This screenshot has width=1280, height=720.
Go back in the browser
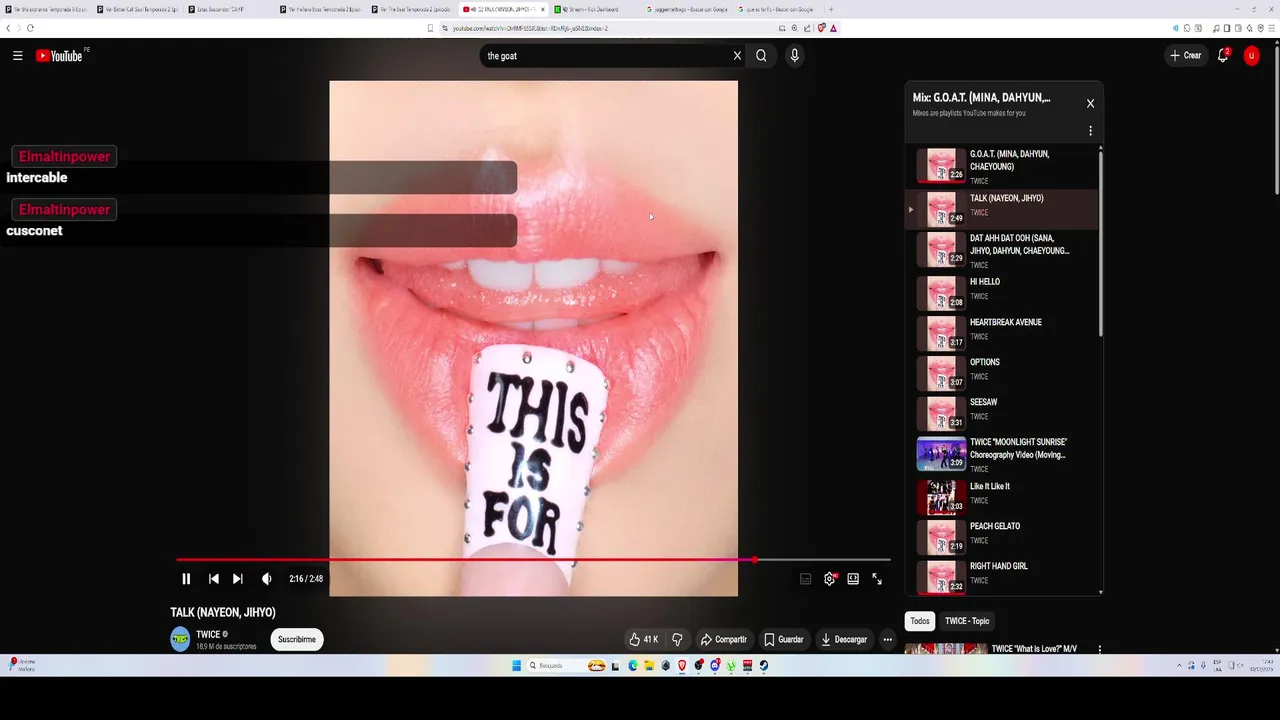coord(8,28)
